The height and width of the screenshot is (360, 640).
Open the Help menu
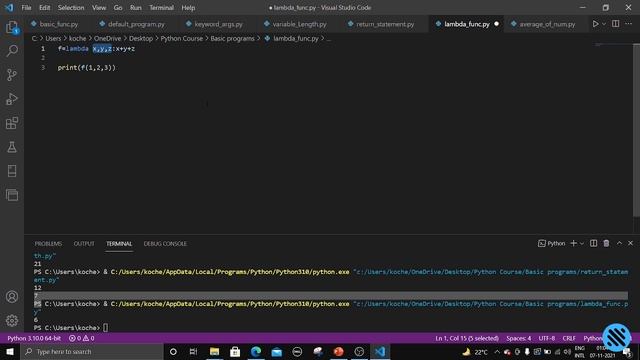(x=188, y=8)
